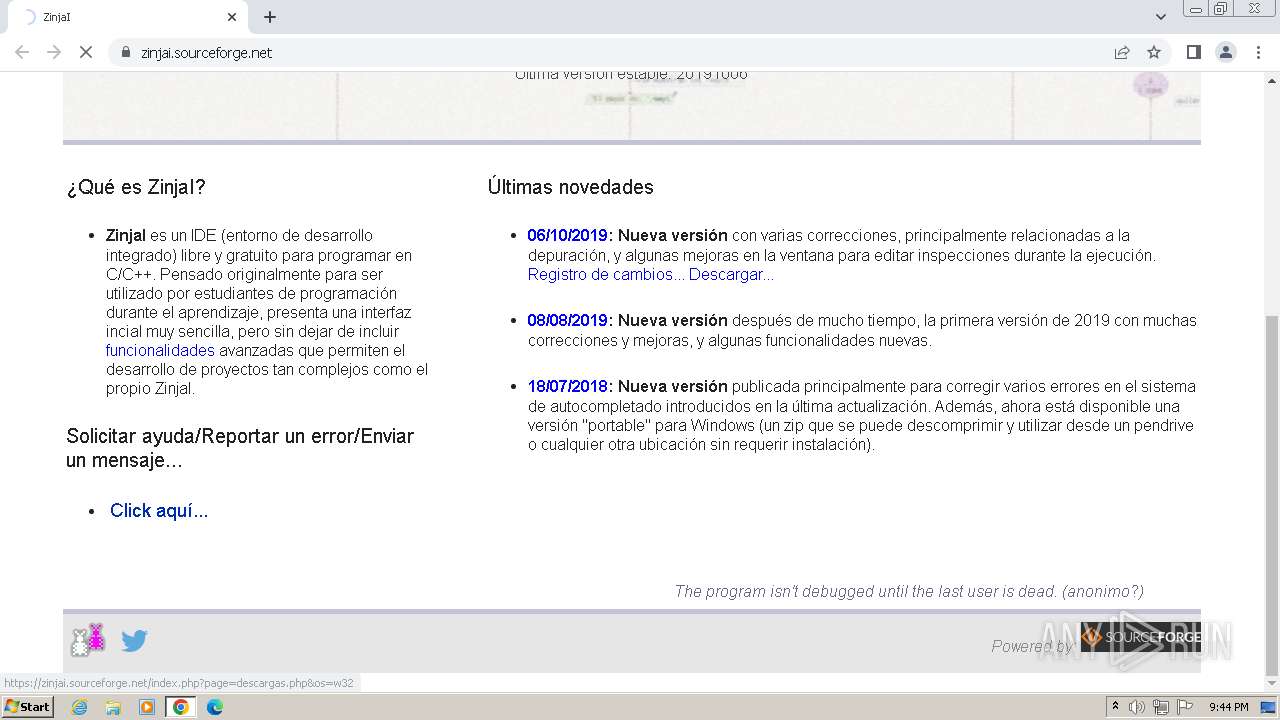Open the 'funcionalidades' link
The height and width of the screenshot is (720, 1280).
click(x=160, y=350)
